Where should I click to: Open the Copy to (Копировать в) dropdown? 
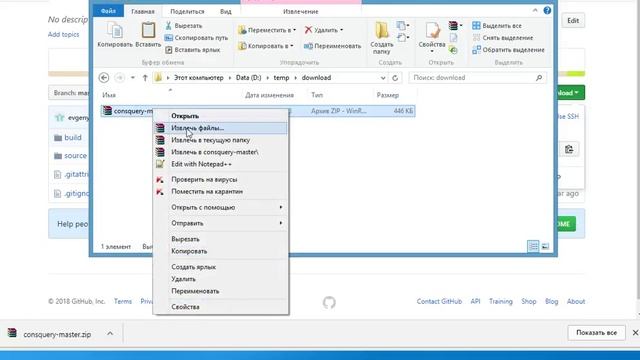click(266, 46)
